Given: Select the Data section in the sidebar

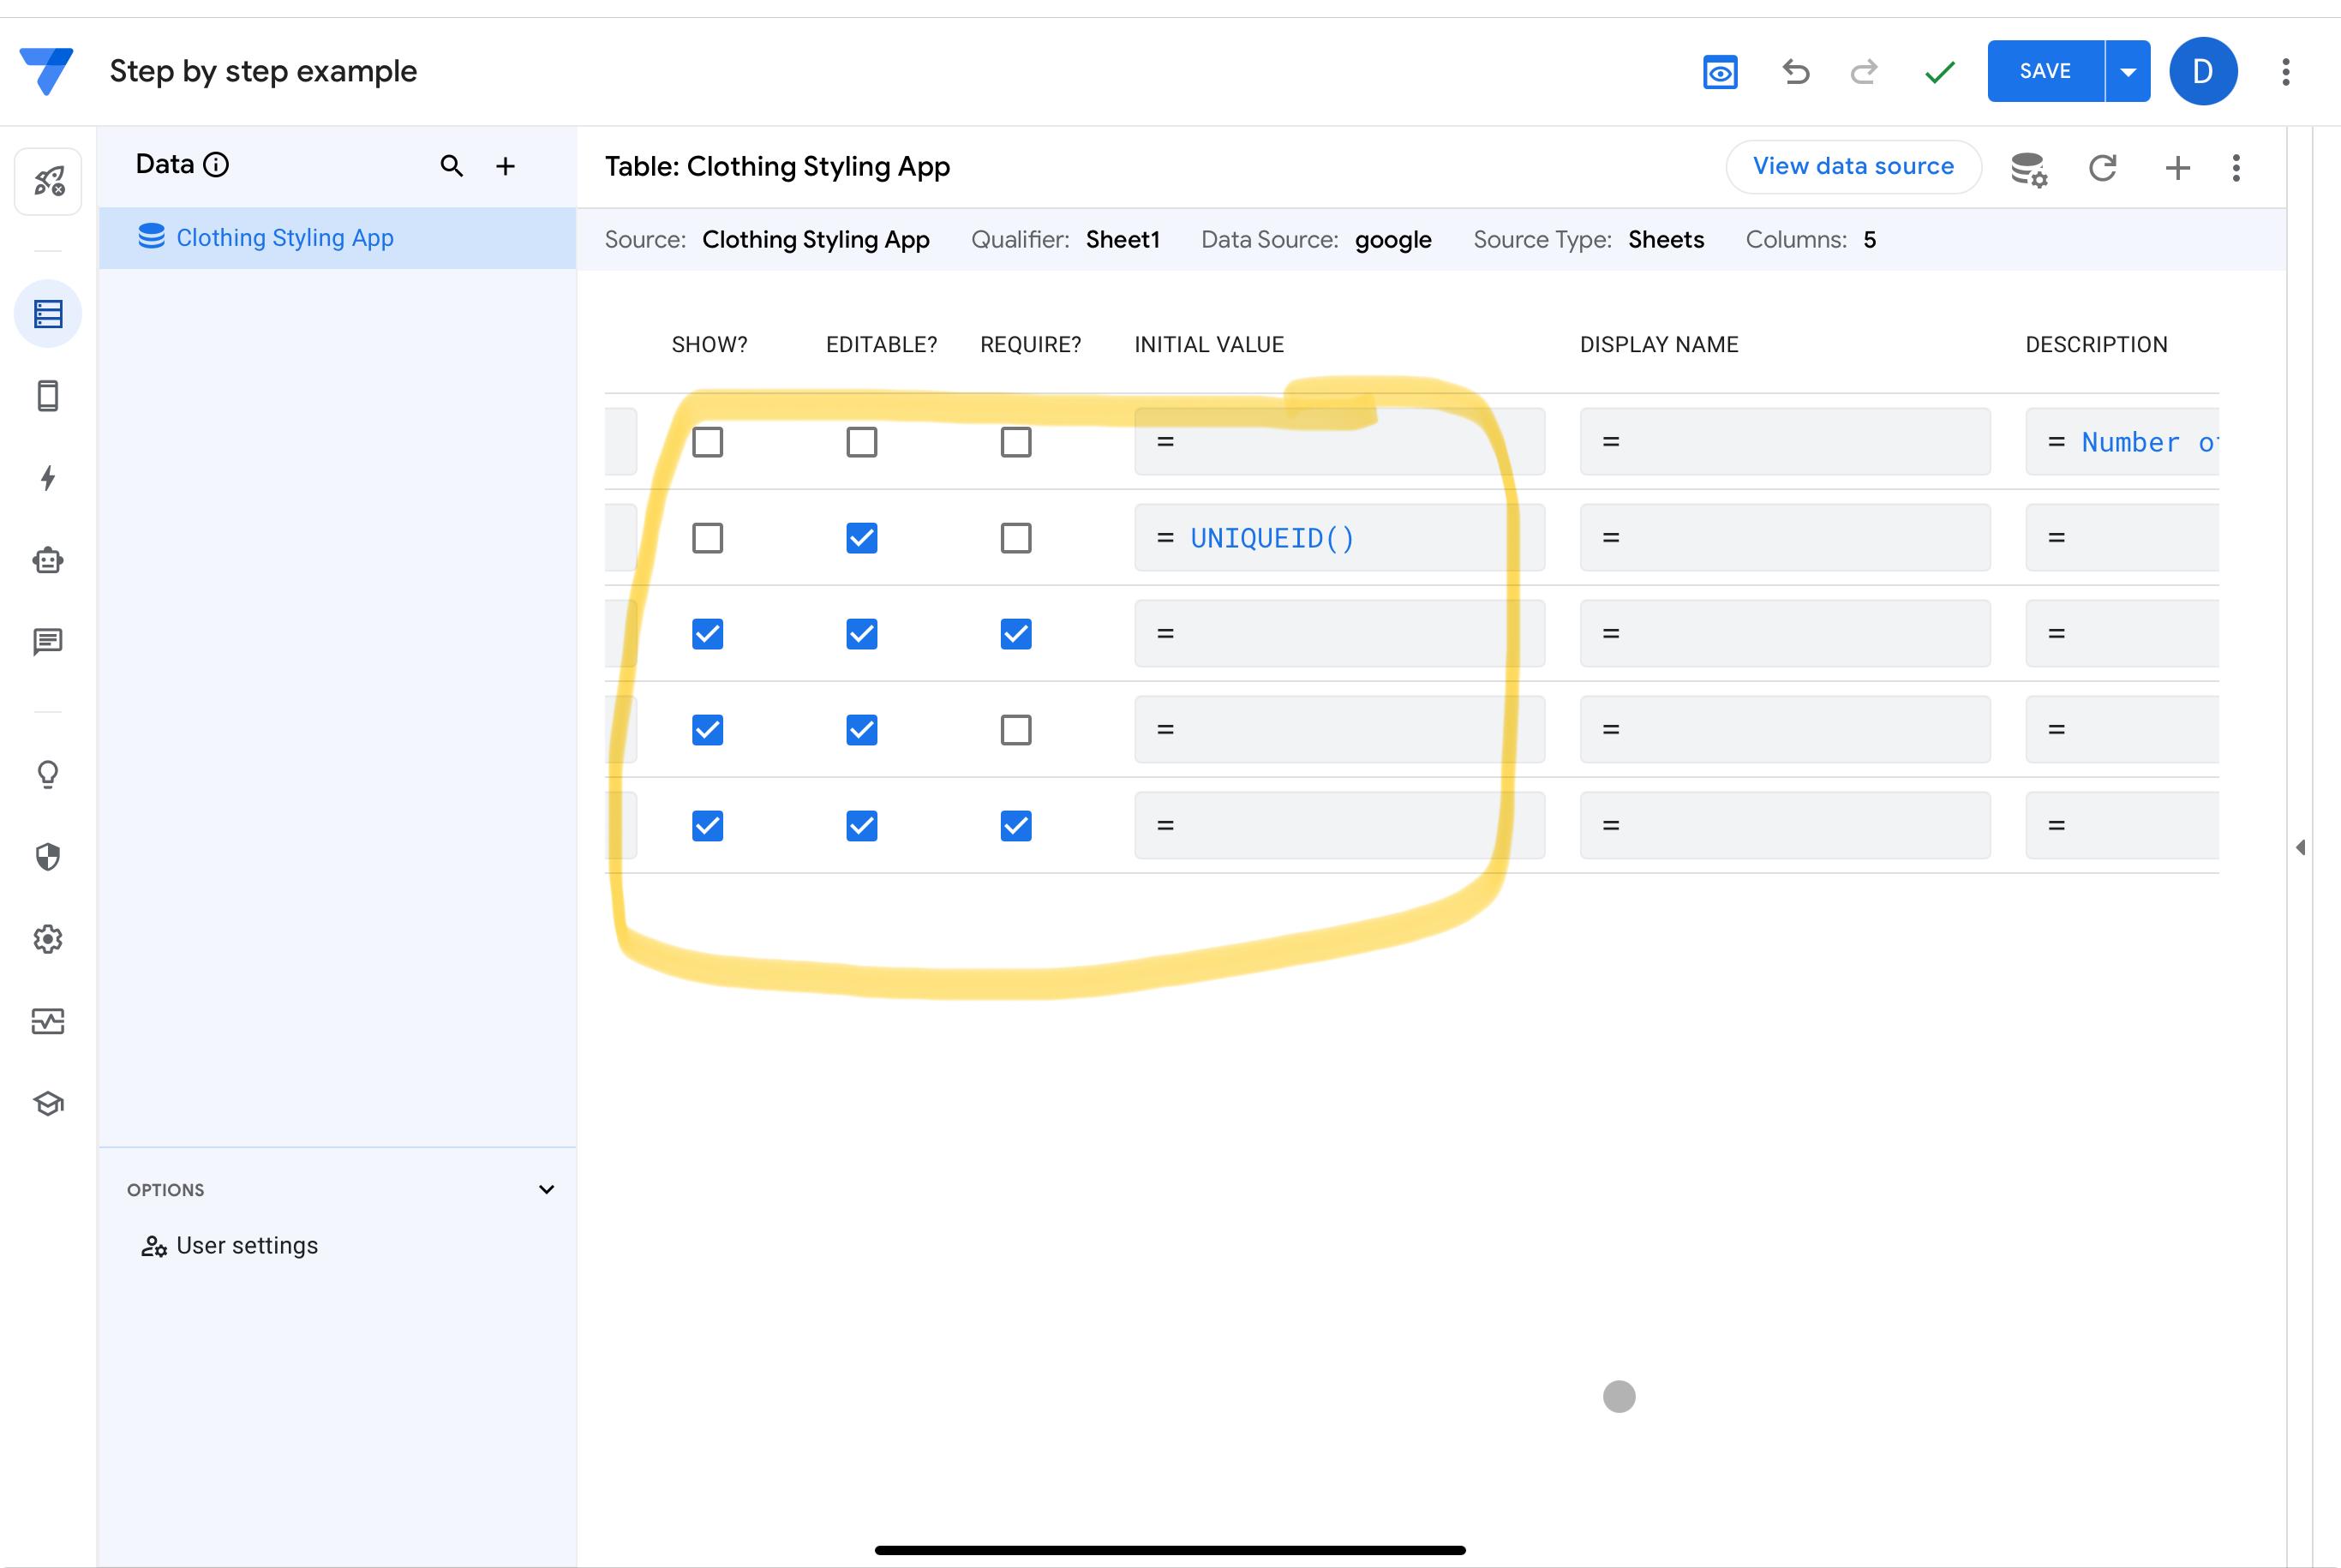Looking at the screenshot, I should tap(48, 314).
